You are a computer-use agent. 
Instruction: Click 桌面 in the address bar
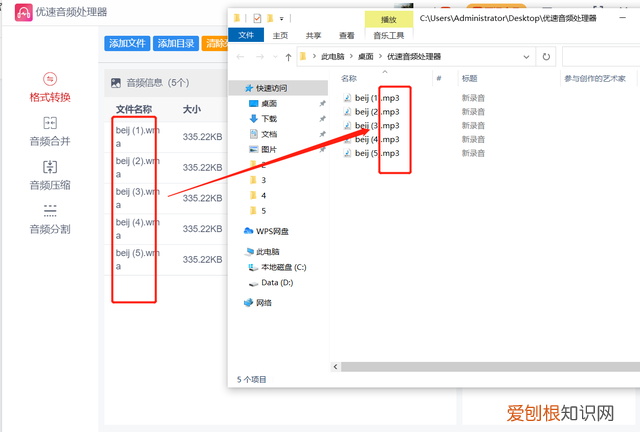pyautogui.click(x=366, y=56)
